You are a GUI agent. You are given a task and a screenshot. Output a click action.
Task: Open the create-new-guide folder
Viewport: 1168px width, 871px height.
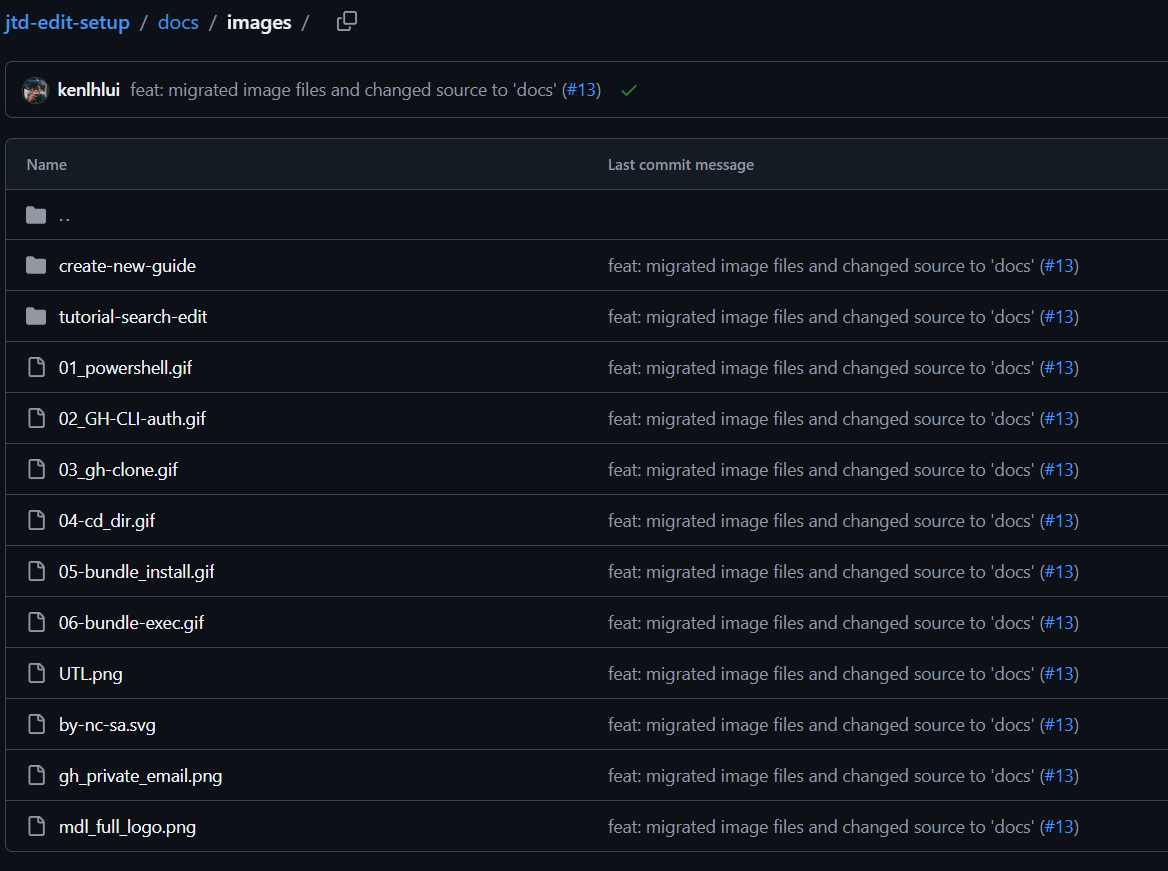[127, 266]
